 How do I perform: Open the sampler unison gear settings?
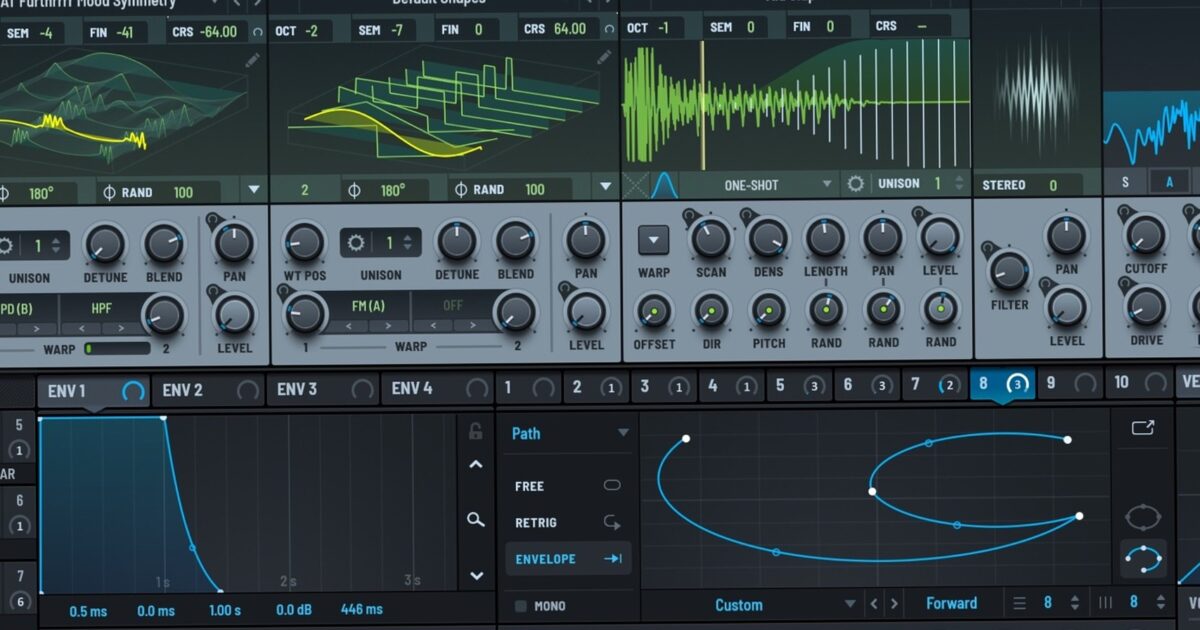tap(855, 184)
